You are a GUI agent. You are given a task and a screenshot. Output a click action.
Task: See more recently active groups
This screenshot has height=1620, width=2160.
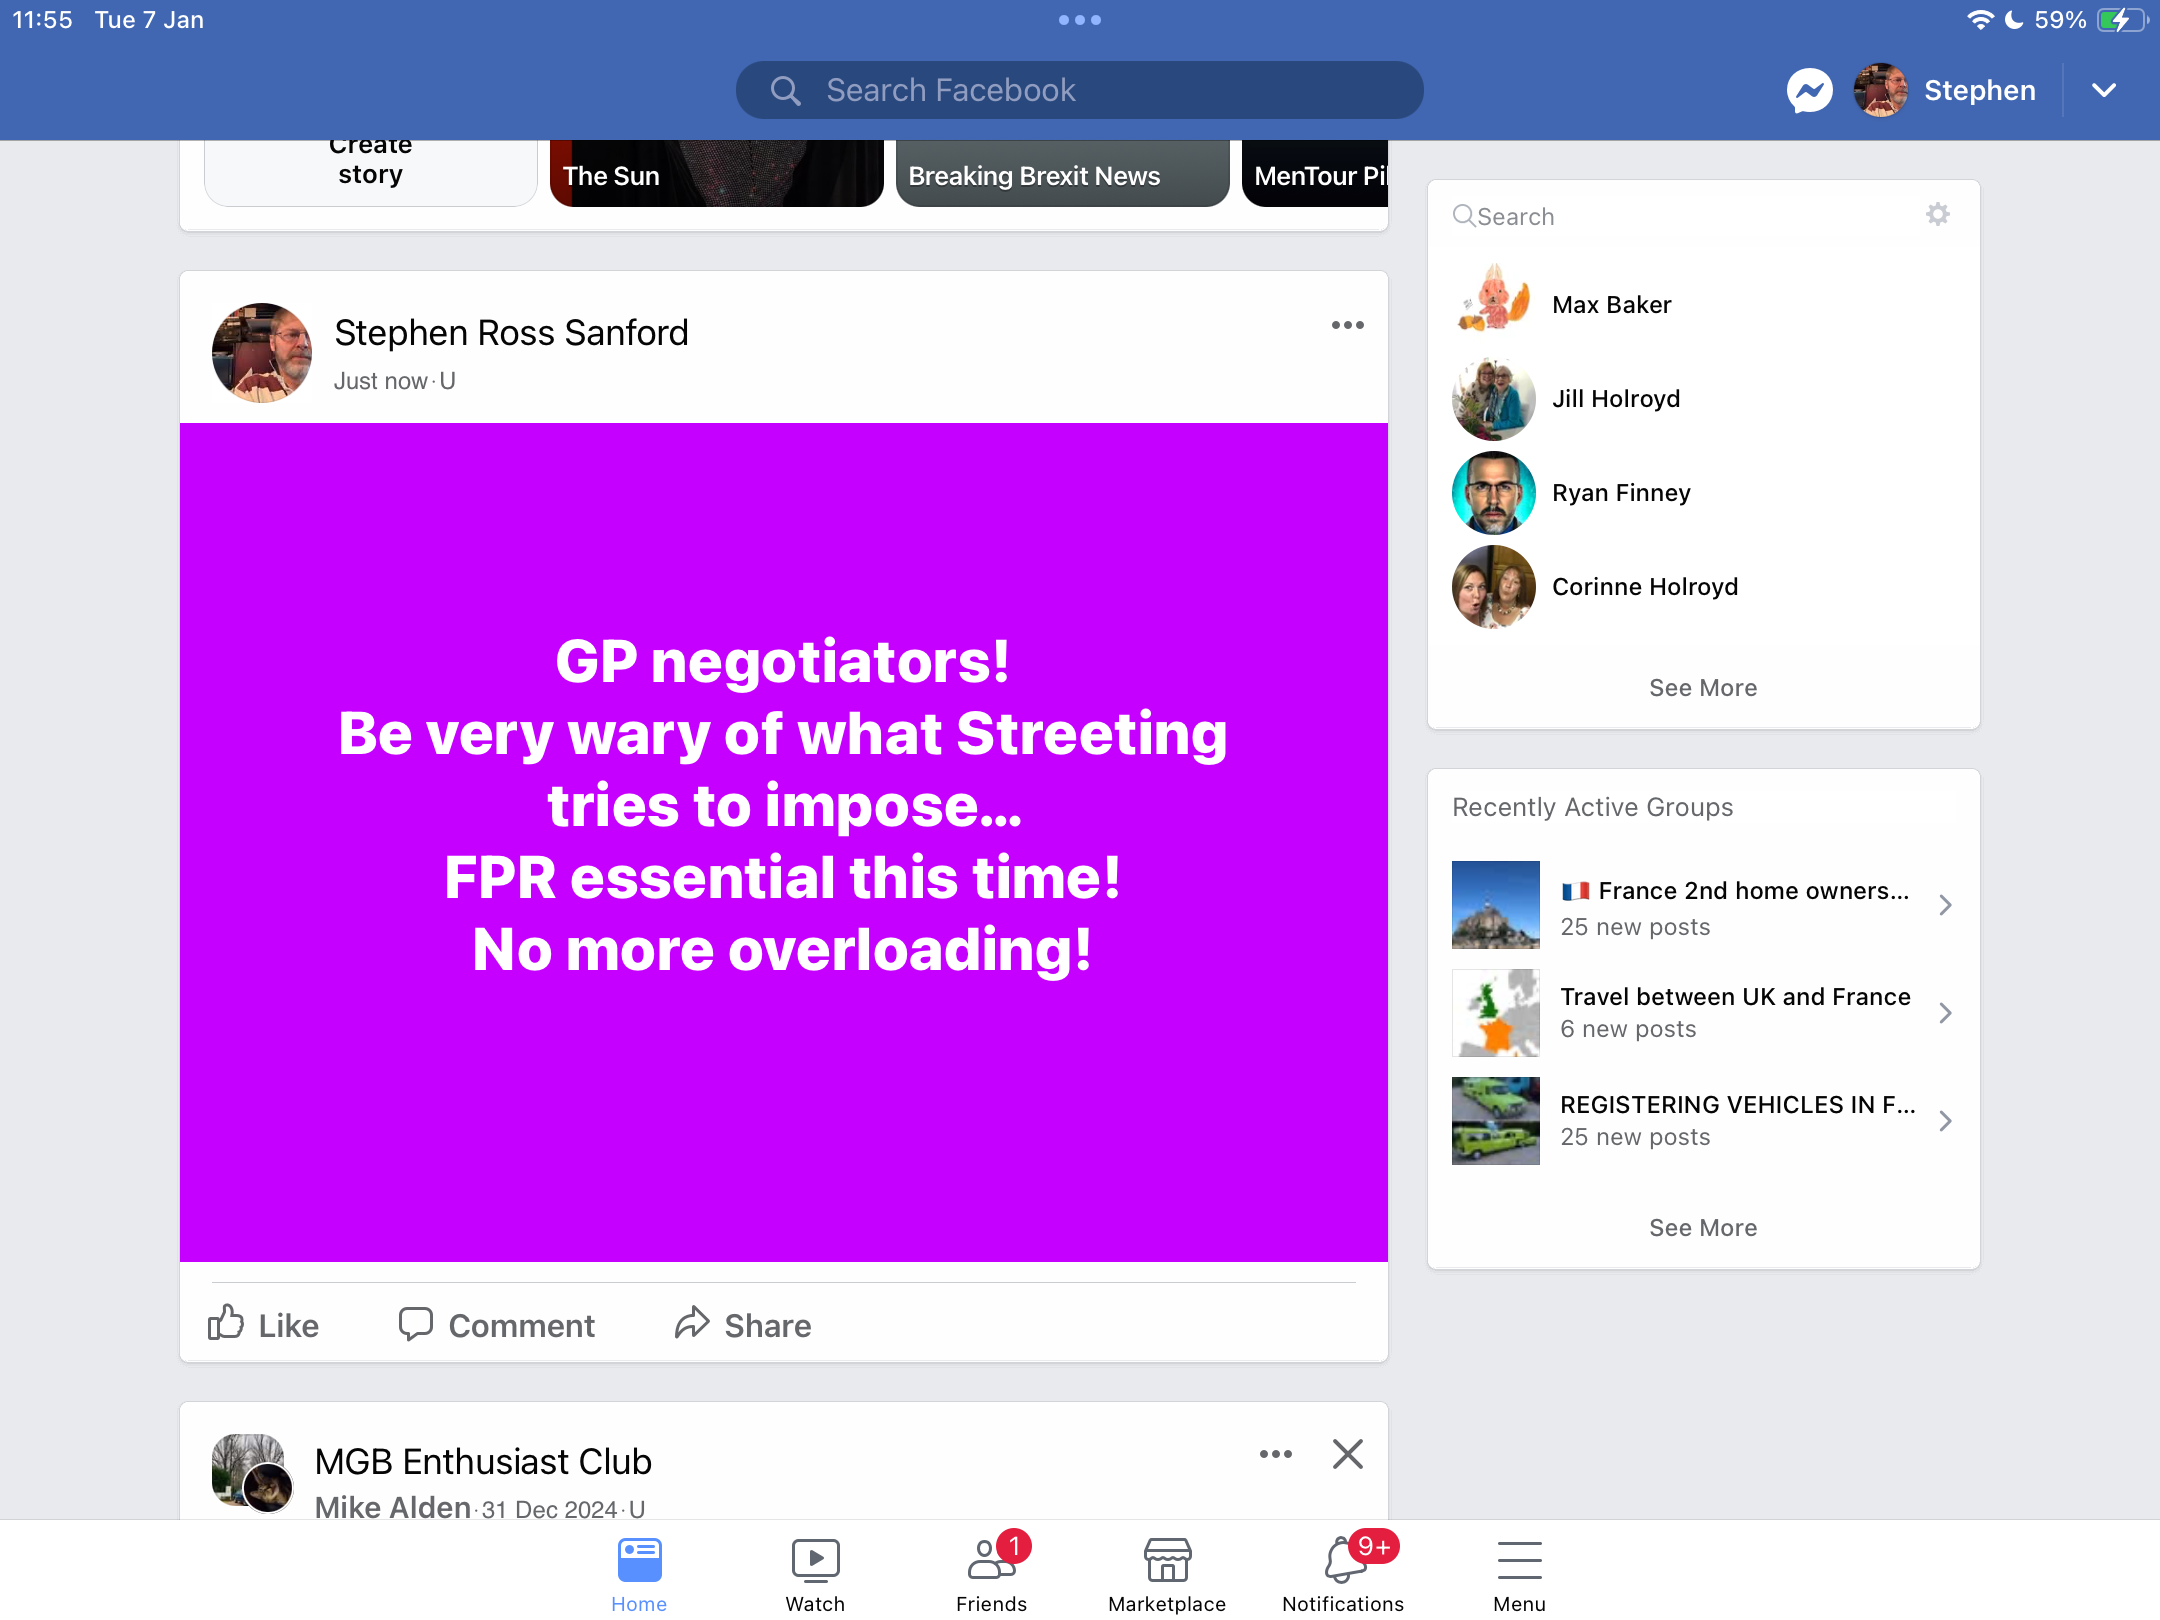pos(1703,1228)
